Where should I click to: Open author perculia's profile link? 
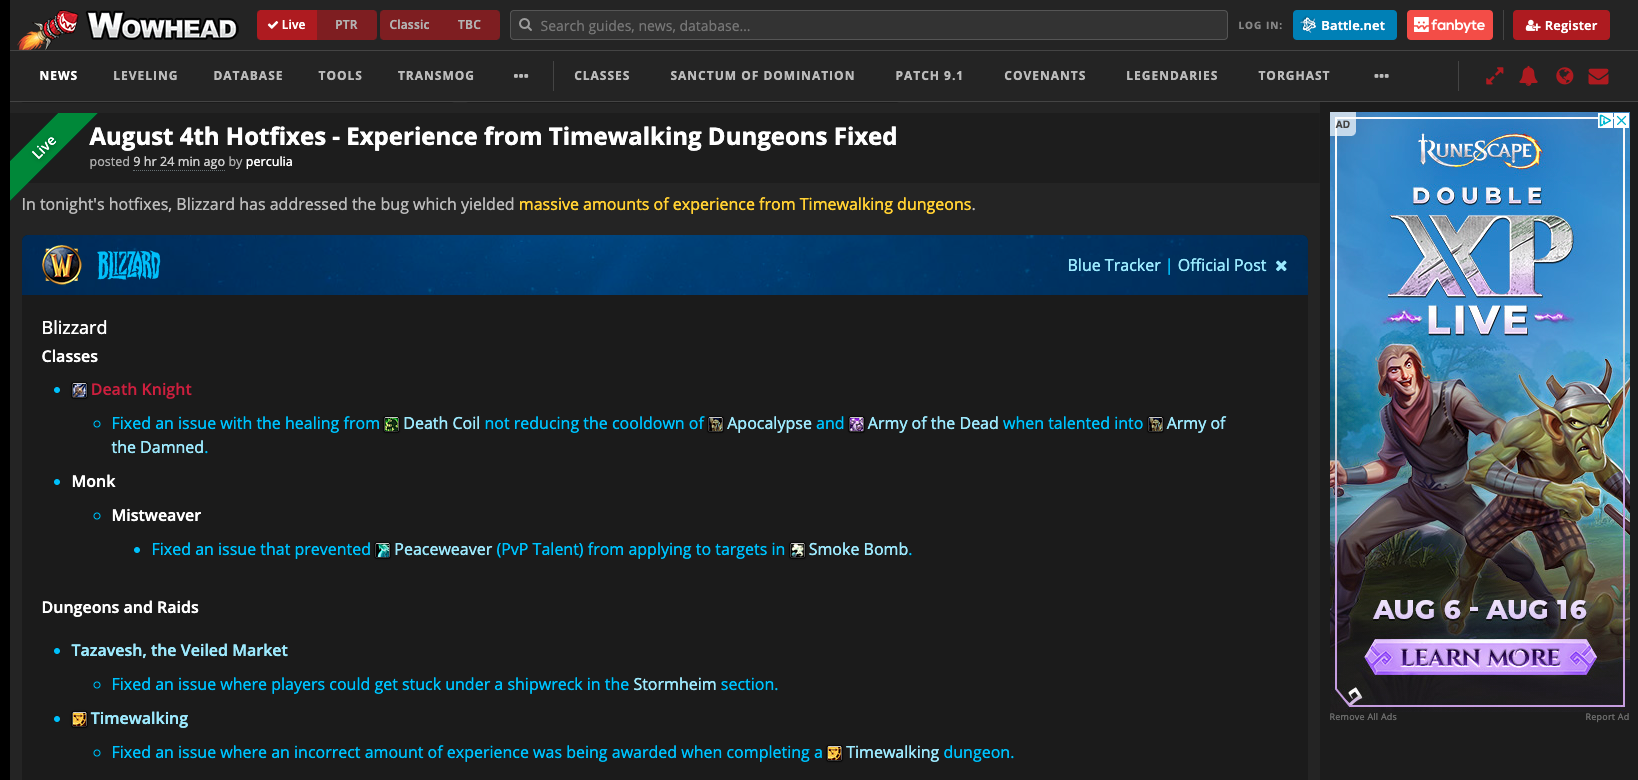269,162
